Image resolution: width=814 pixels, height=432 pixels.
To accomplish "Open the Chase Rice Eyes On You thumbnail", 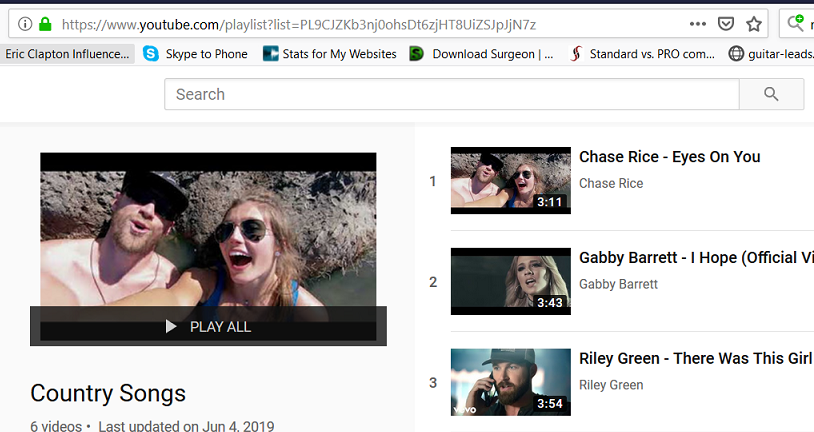I will 511,180.
